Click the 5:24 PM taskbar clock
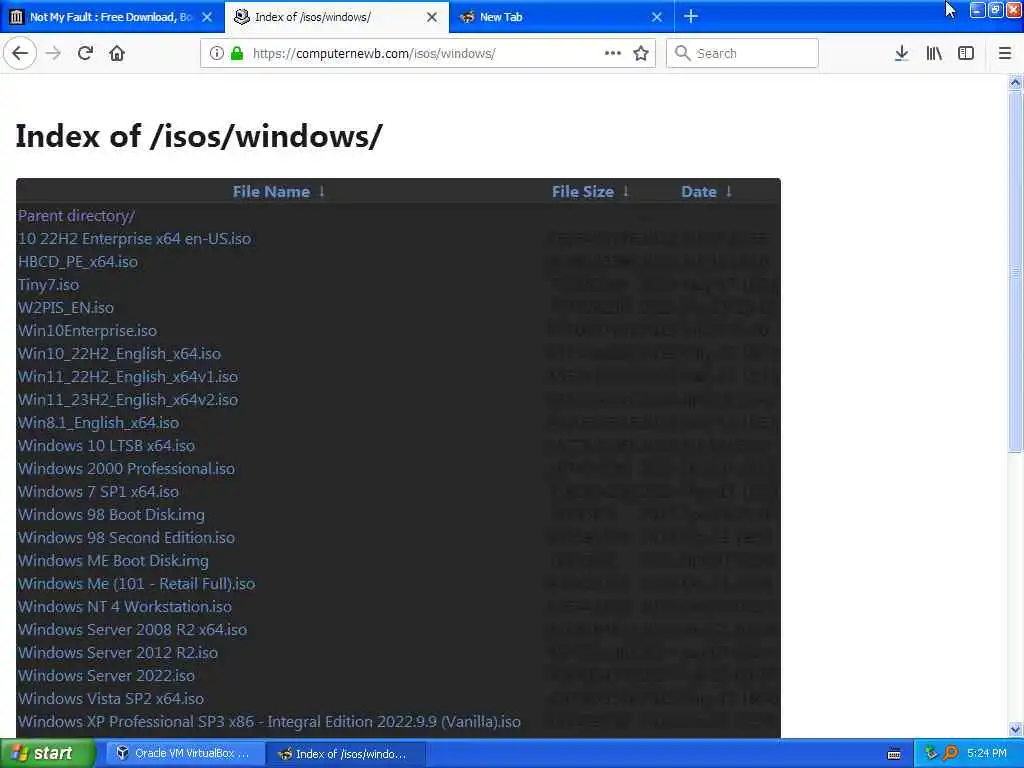1024x768 pixels. (987, 754)
